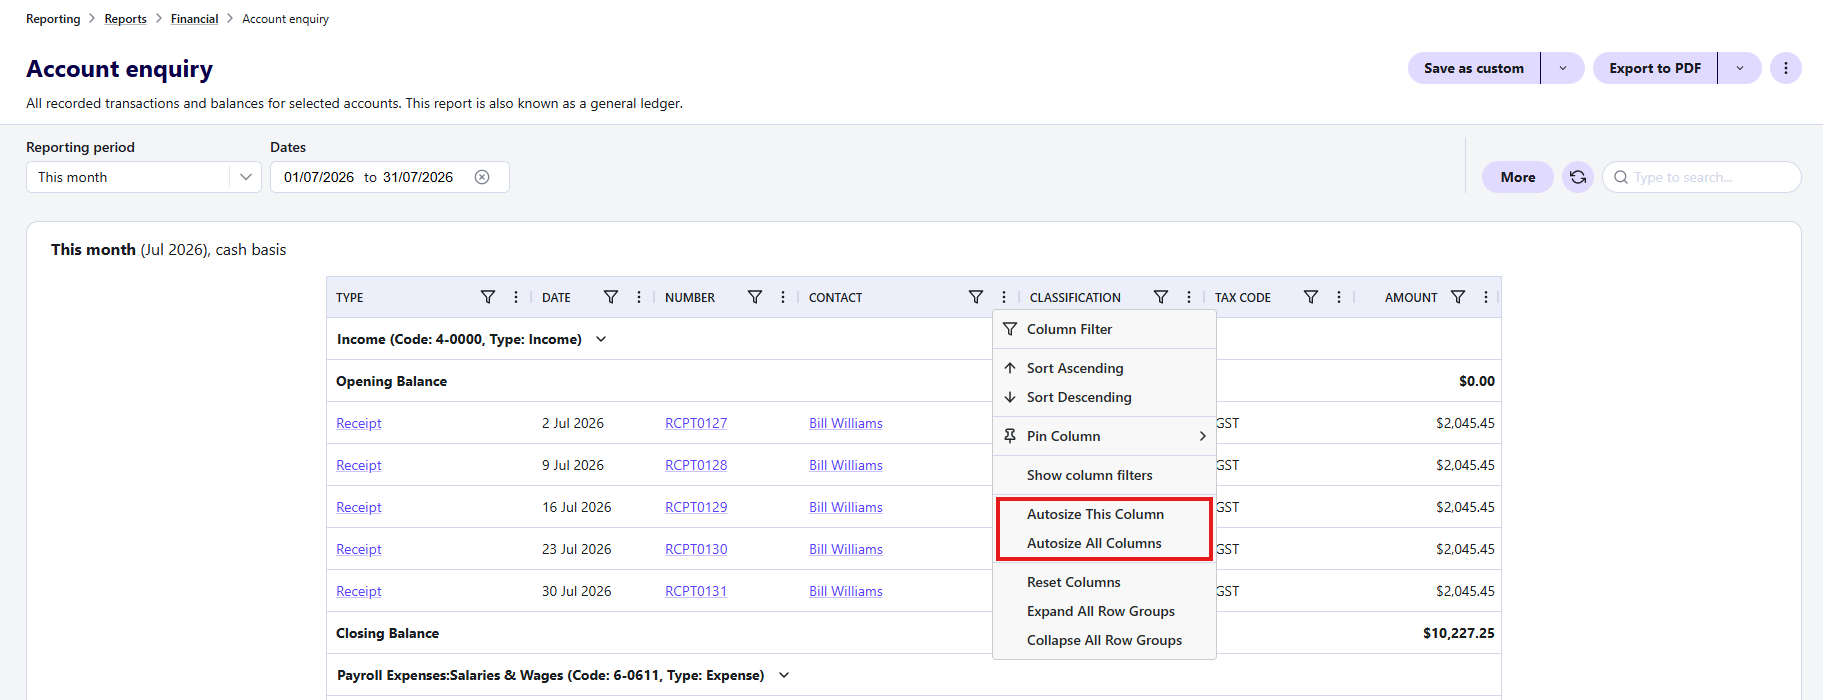Open page-level kebab menu beside Export to PDF
Image resolution: width=1823 pixels, height=700 pixels.
click(x=1786, y=68)
